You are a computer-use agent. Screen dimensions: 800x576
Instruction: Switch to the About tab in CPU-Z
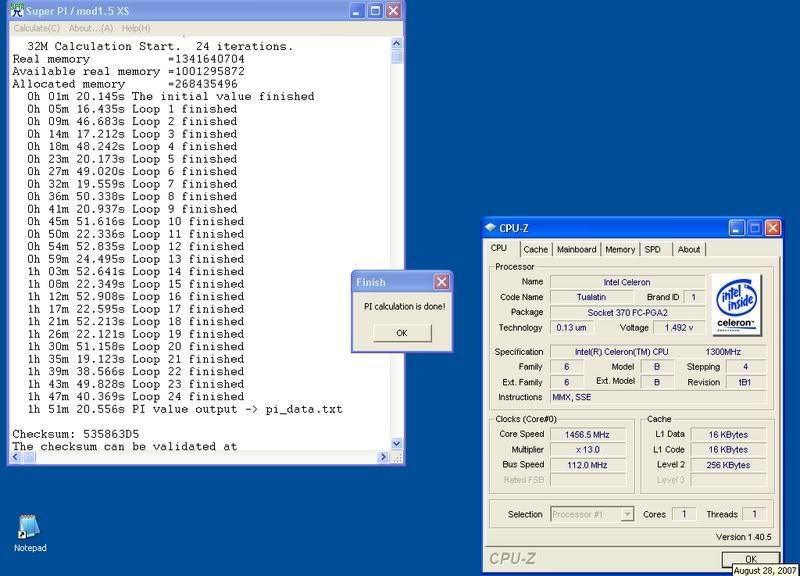pyautogui.click(x=689, y=249)
